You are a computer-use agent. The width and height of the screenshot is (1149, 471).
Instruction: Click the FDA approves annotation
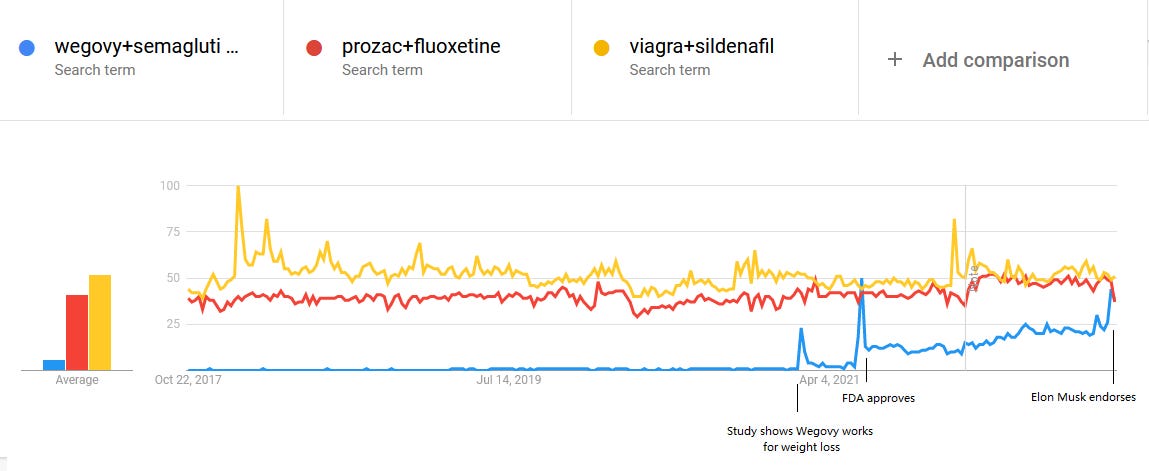click(878, 398)
